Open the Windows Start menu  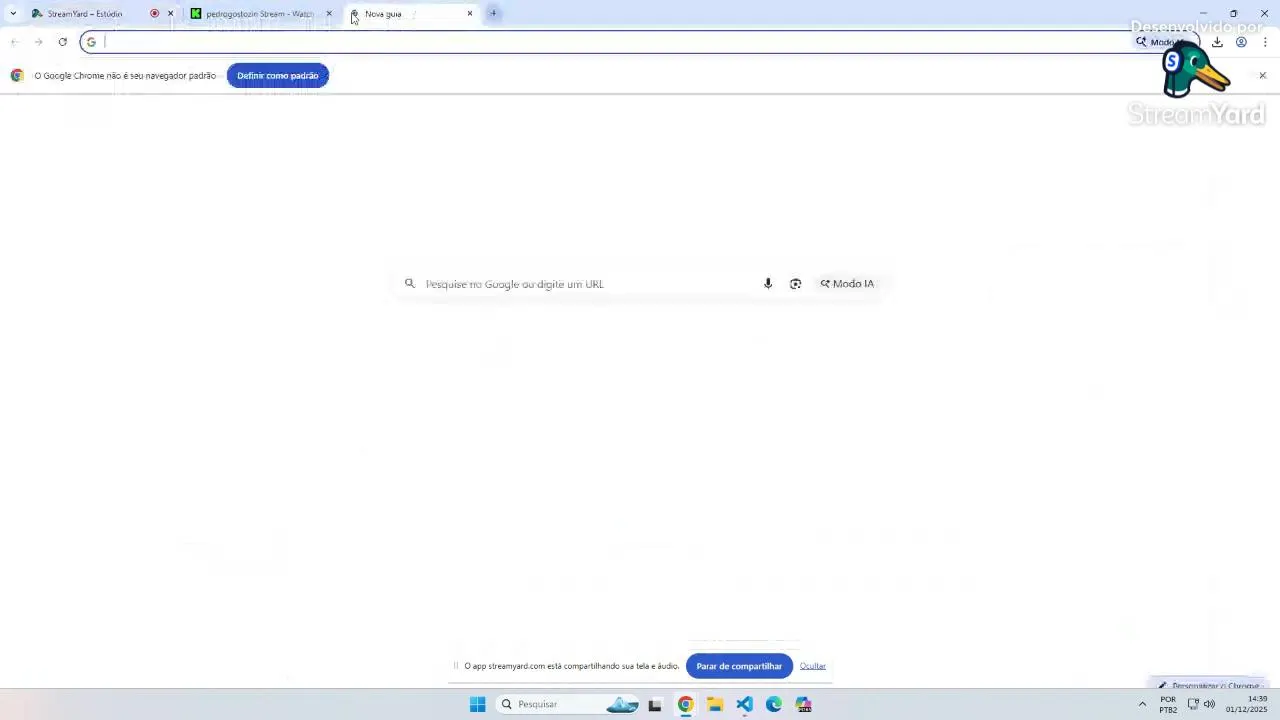tap(478, 704)
